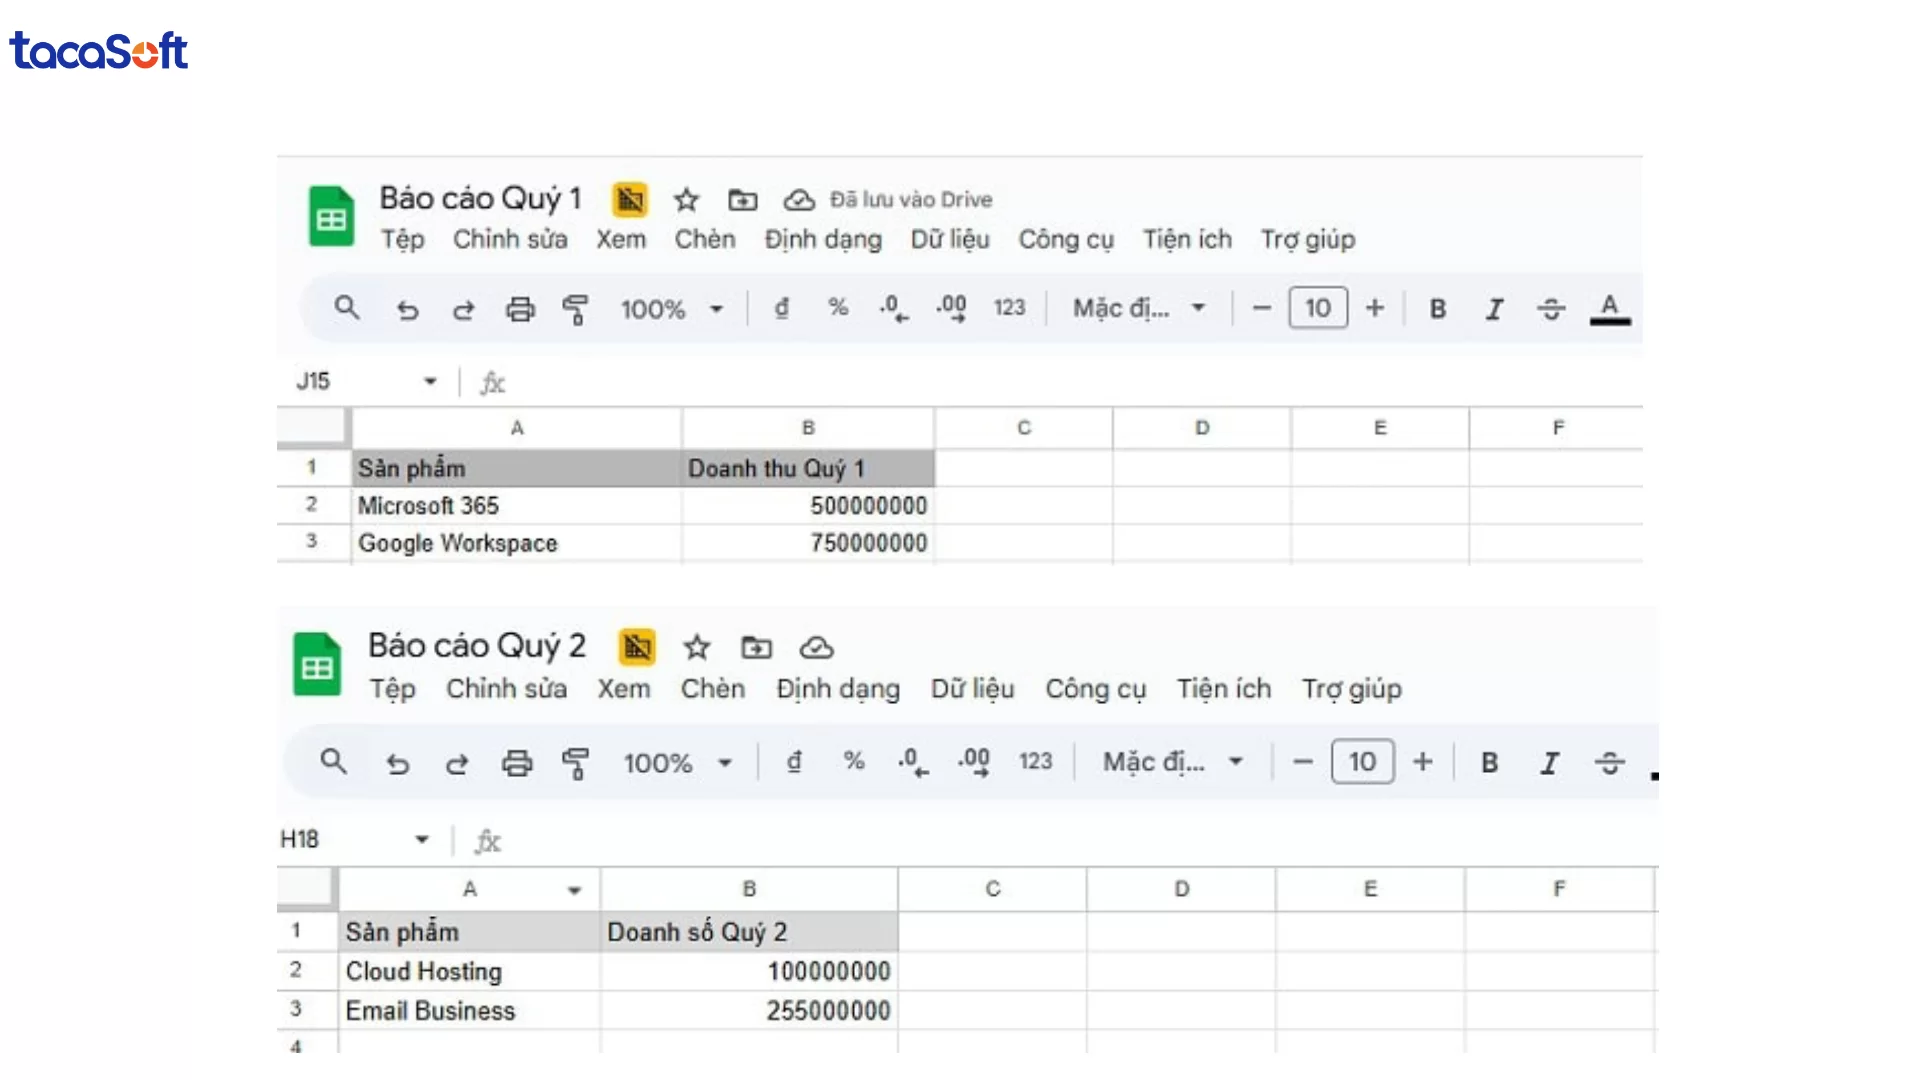Open the Định dạng menu
The image size is (1920, 1080).
pyautogui.click(x=823, y=240)
